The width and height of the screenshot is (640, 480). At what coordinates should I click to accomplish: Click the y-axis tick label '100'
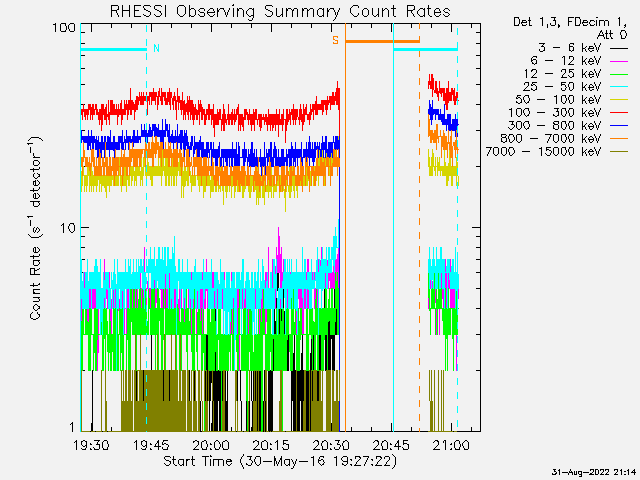(64, 28)
